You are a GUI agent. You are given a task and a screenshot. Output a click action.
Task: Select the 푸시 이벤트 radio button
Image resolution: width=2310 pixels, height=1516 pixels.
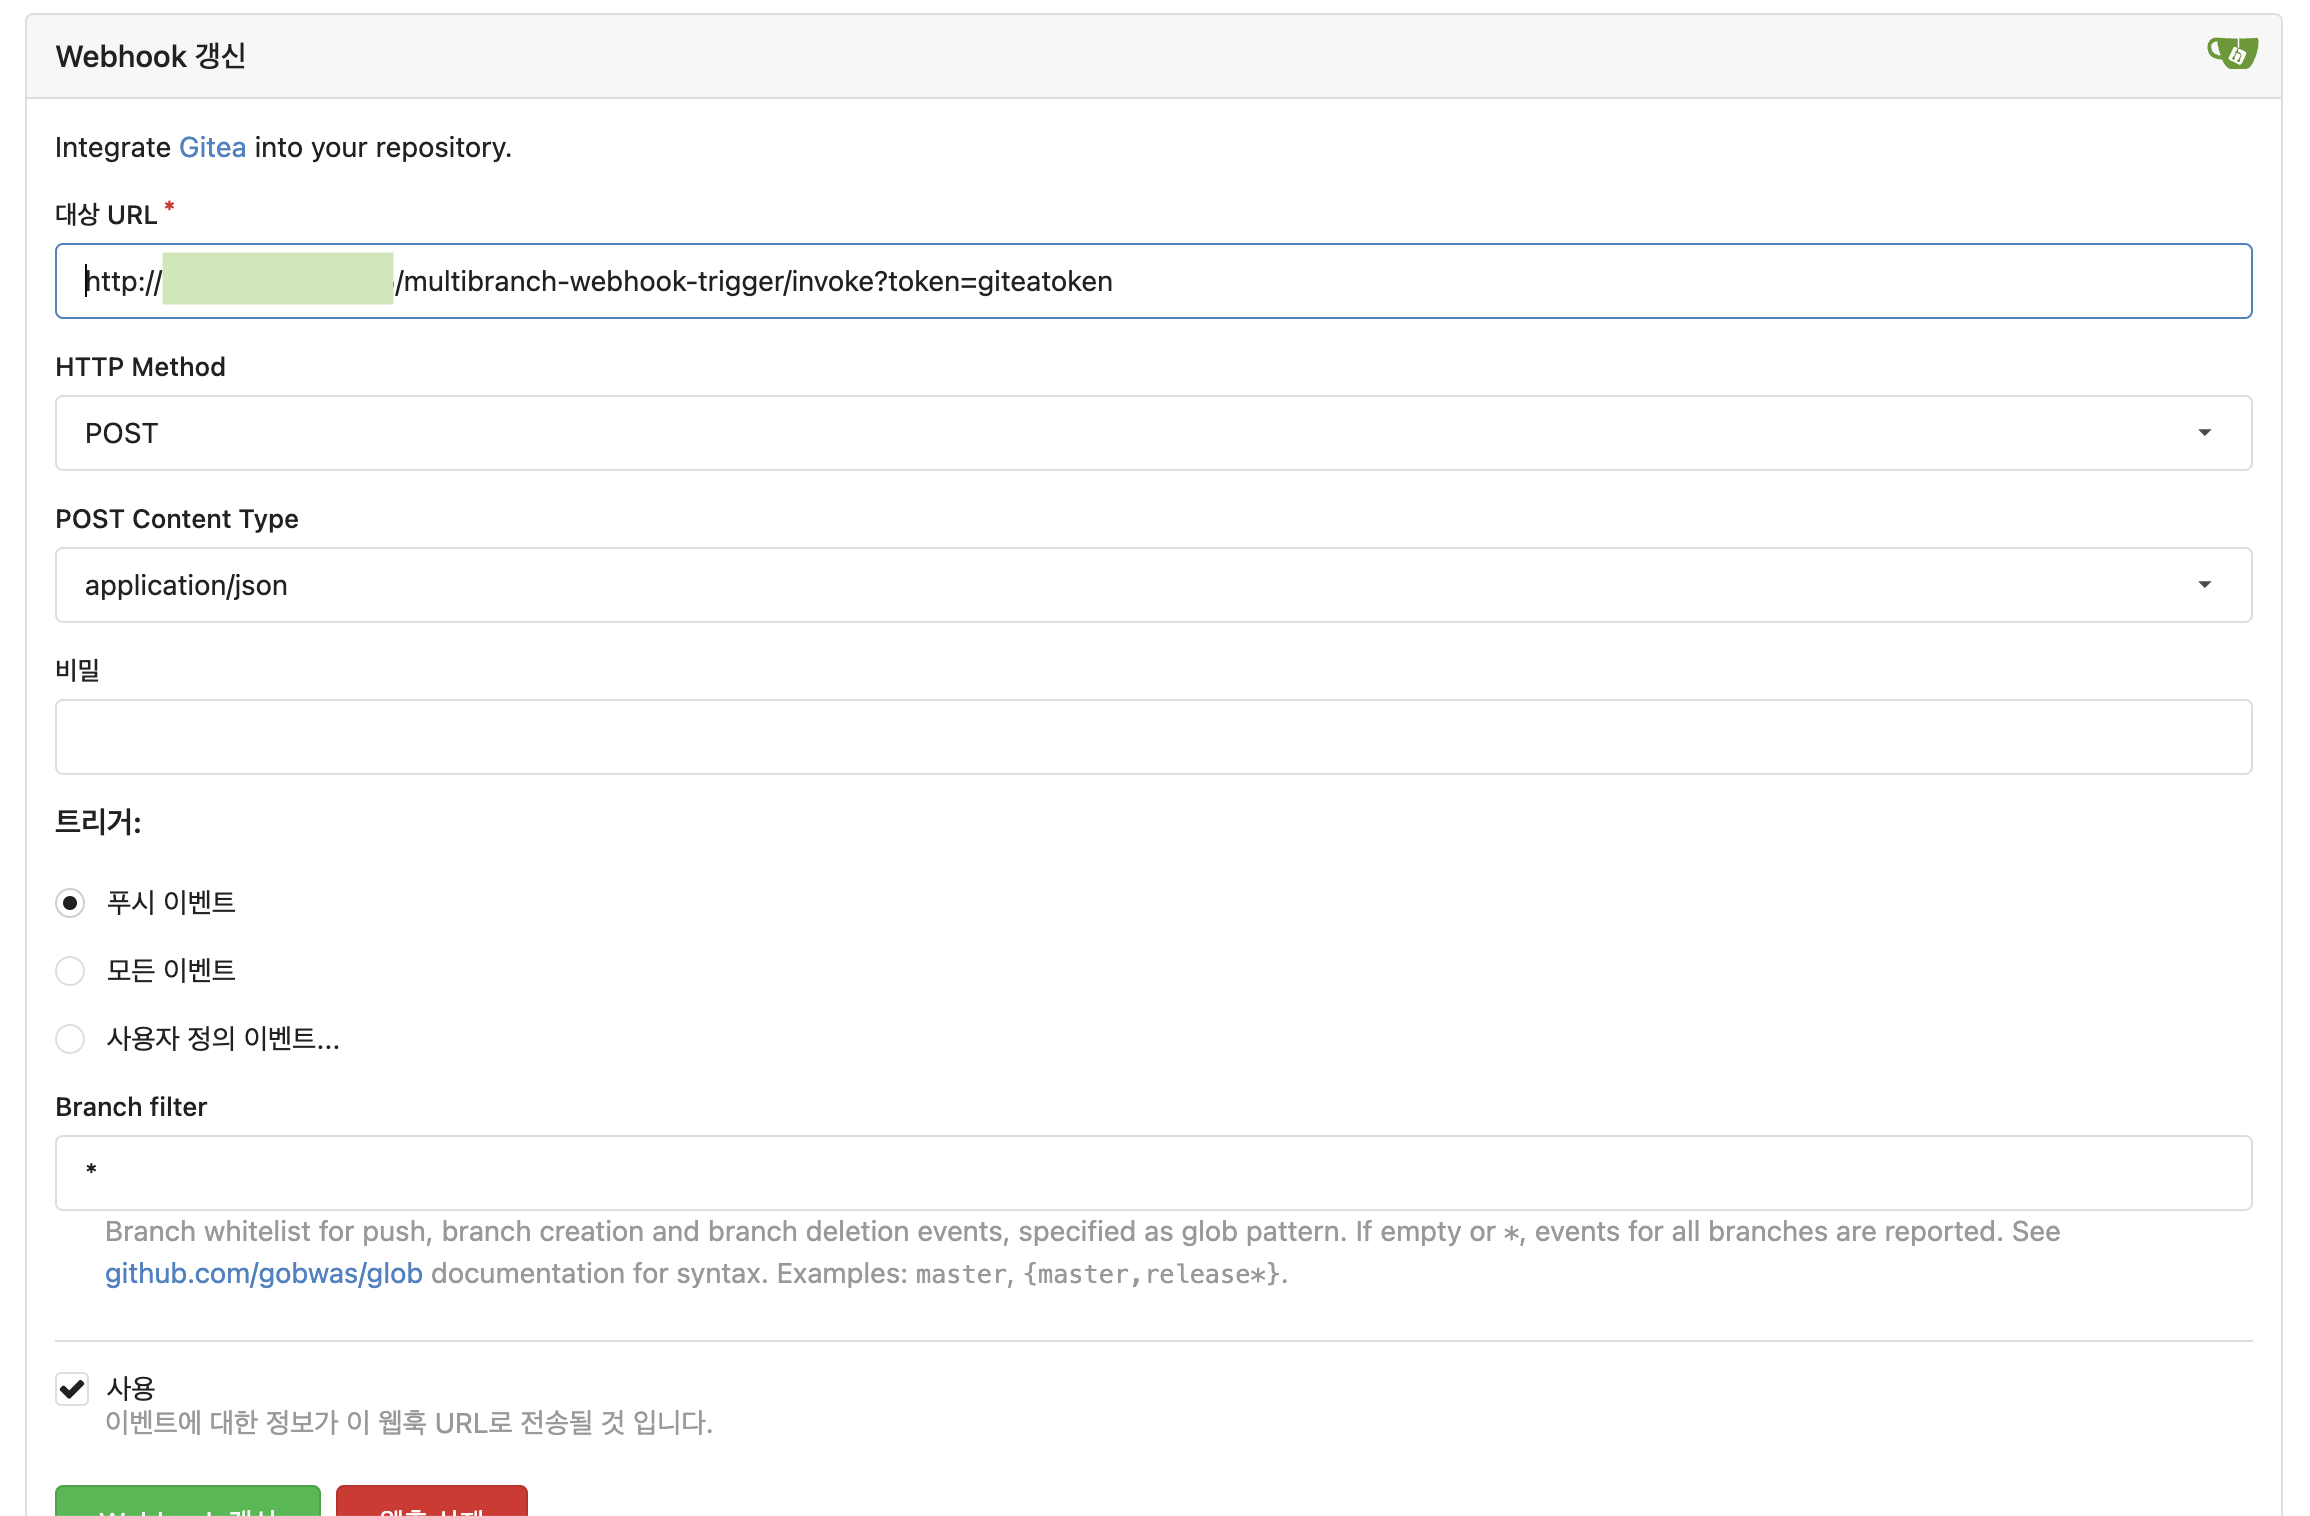point(70,903)
